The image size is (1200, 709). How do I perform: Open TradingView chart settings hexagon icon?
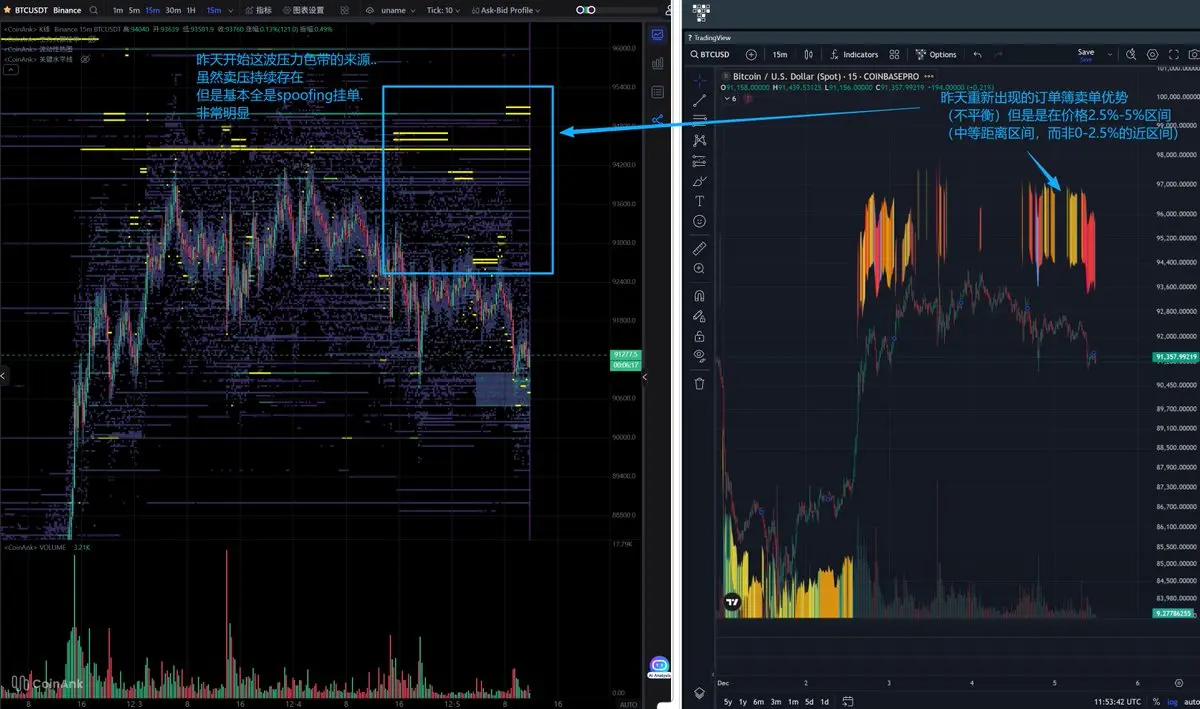coord(1152,55)
